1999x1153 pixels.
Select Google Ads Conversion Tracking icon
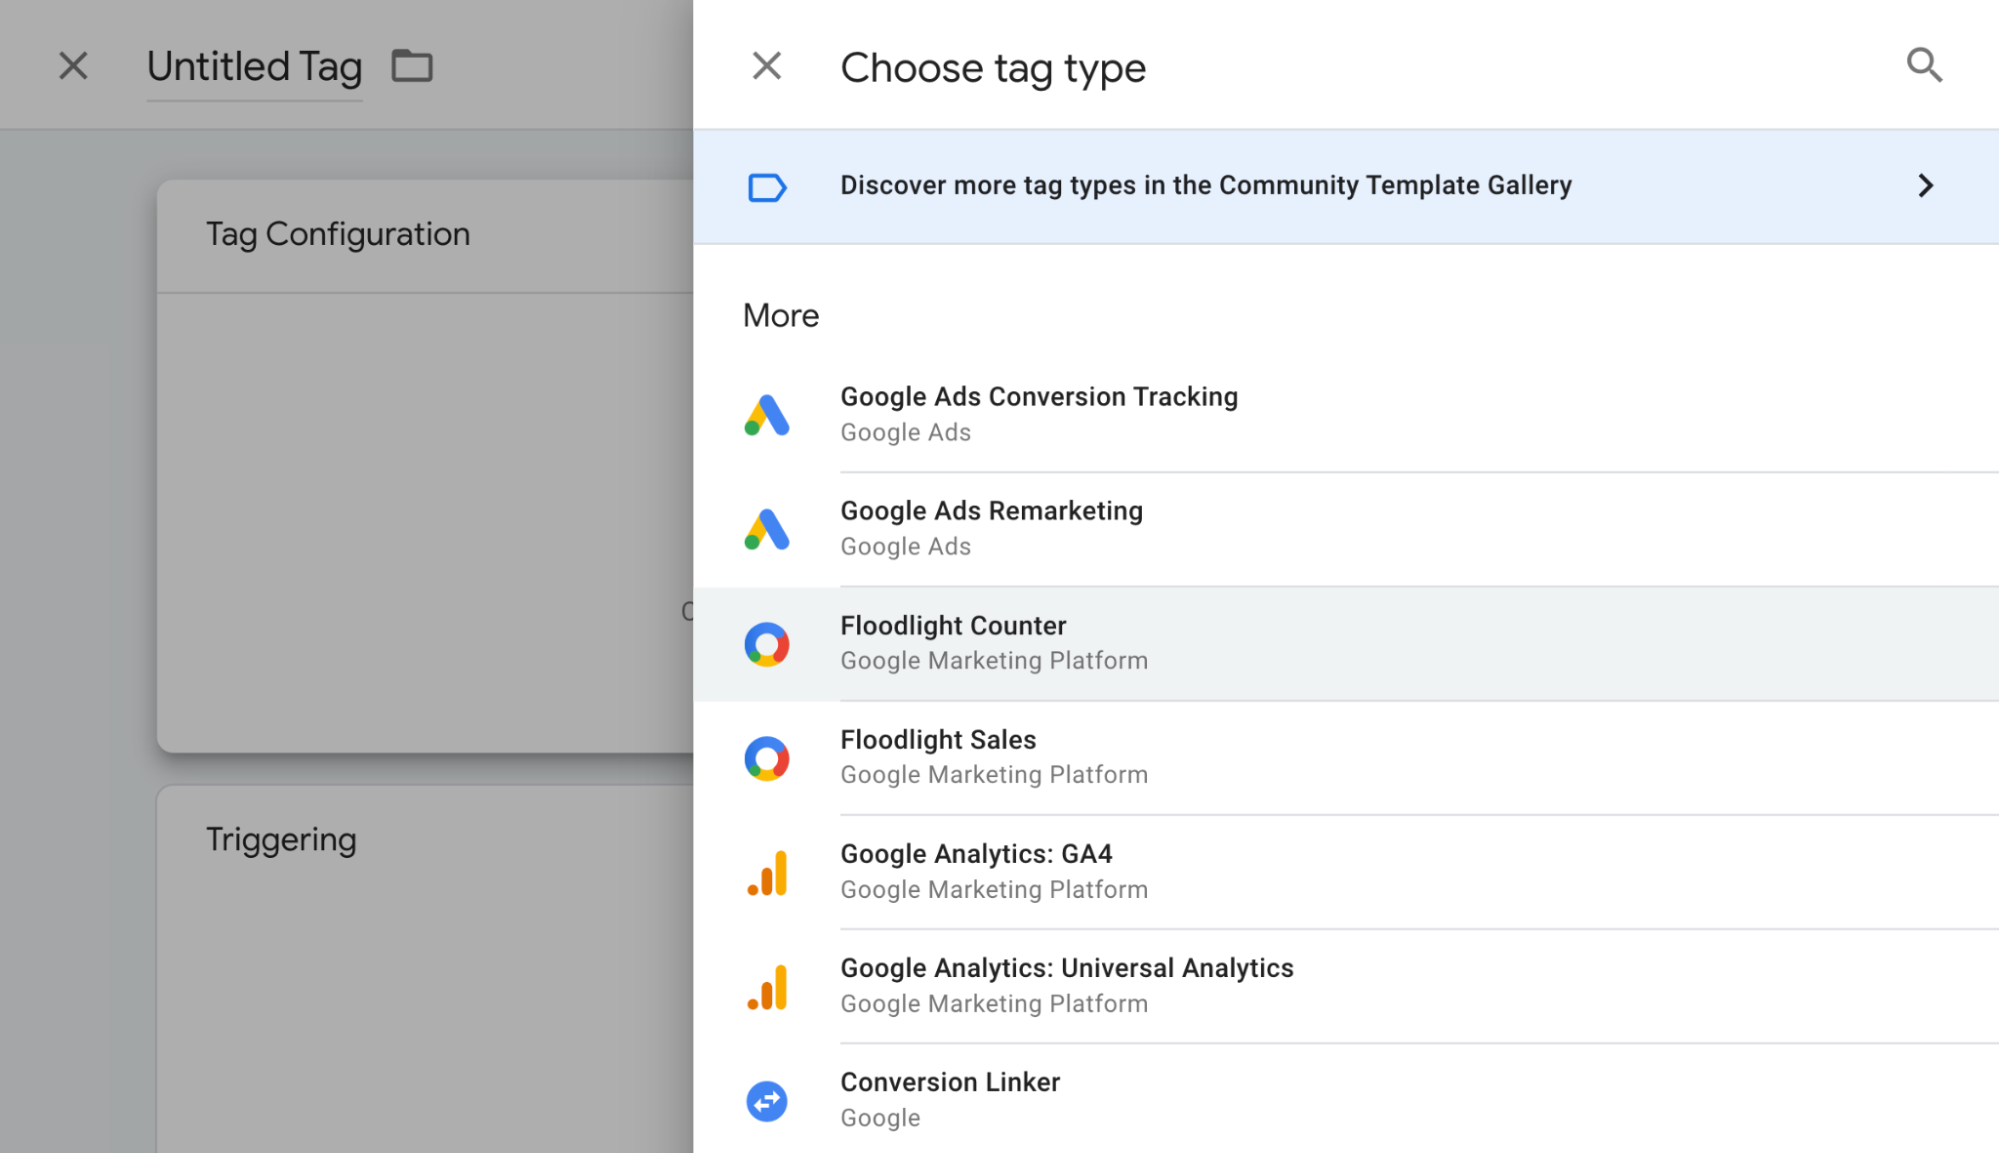coord(767,412)
